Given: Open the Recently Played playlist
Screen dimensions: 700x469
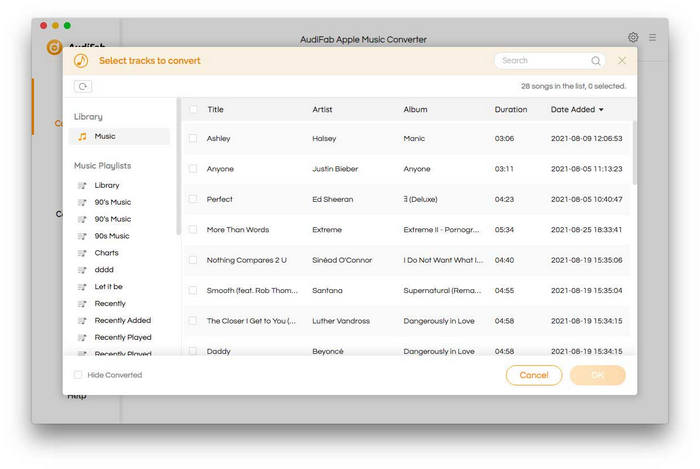Looking at the screenshot, I should tap(123, 337).
